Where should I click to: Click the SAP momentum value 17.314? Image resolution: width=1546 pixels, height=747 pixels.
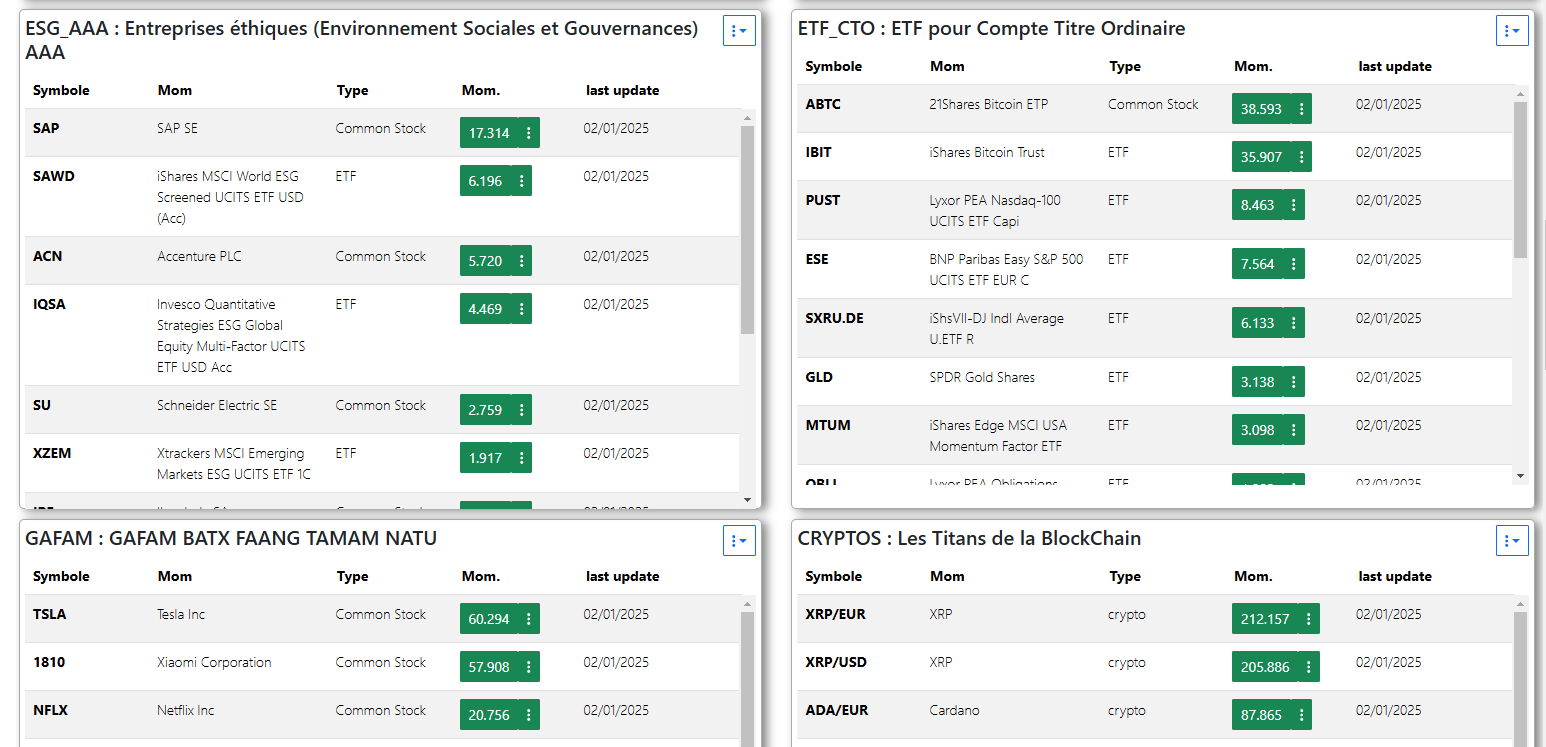(489, 133)
